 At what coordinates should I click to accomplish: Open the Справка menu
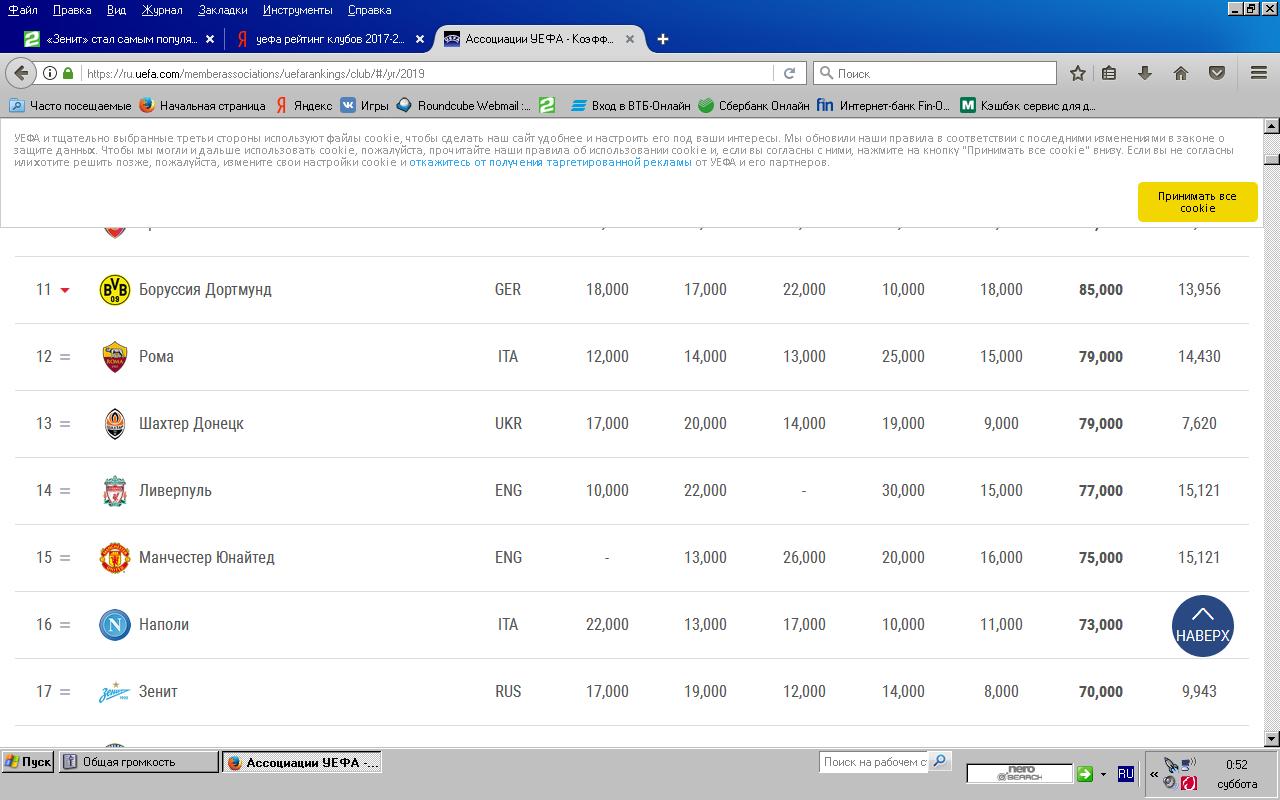370,10
